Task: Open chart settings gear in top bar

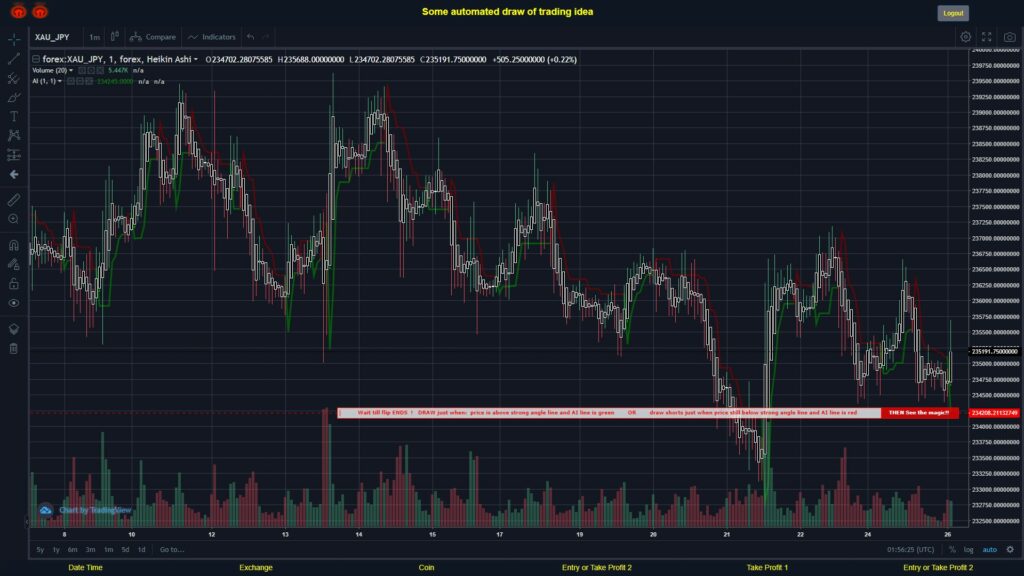Action: pos(965,37)
